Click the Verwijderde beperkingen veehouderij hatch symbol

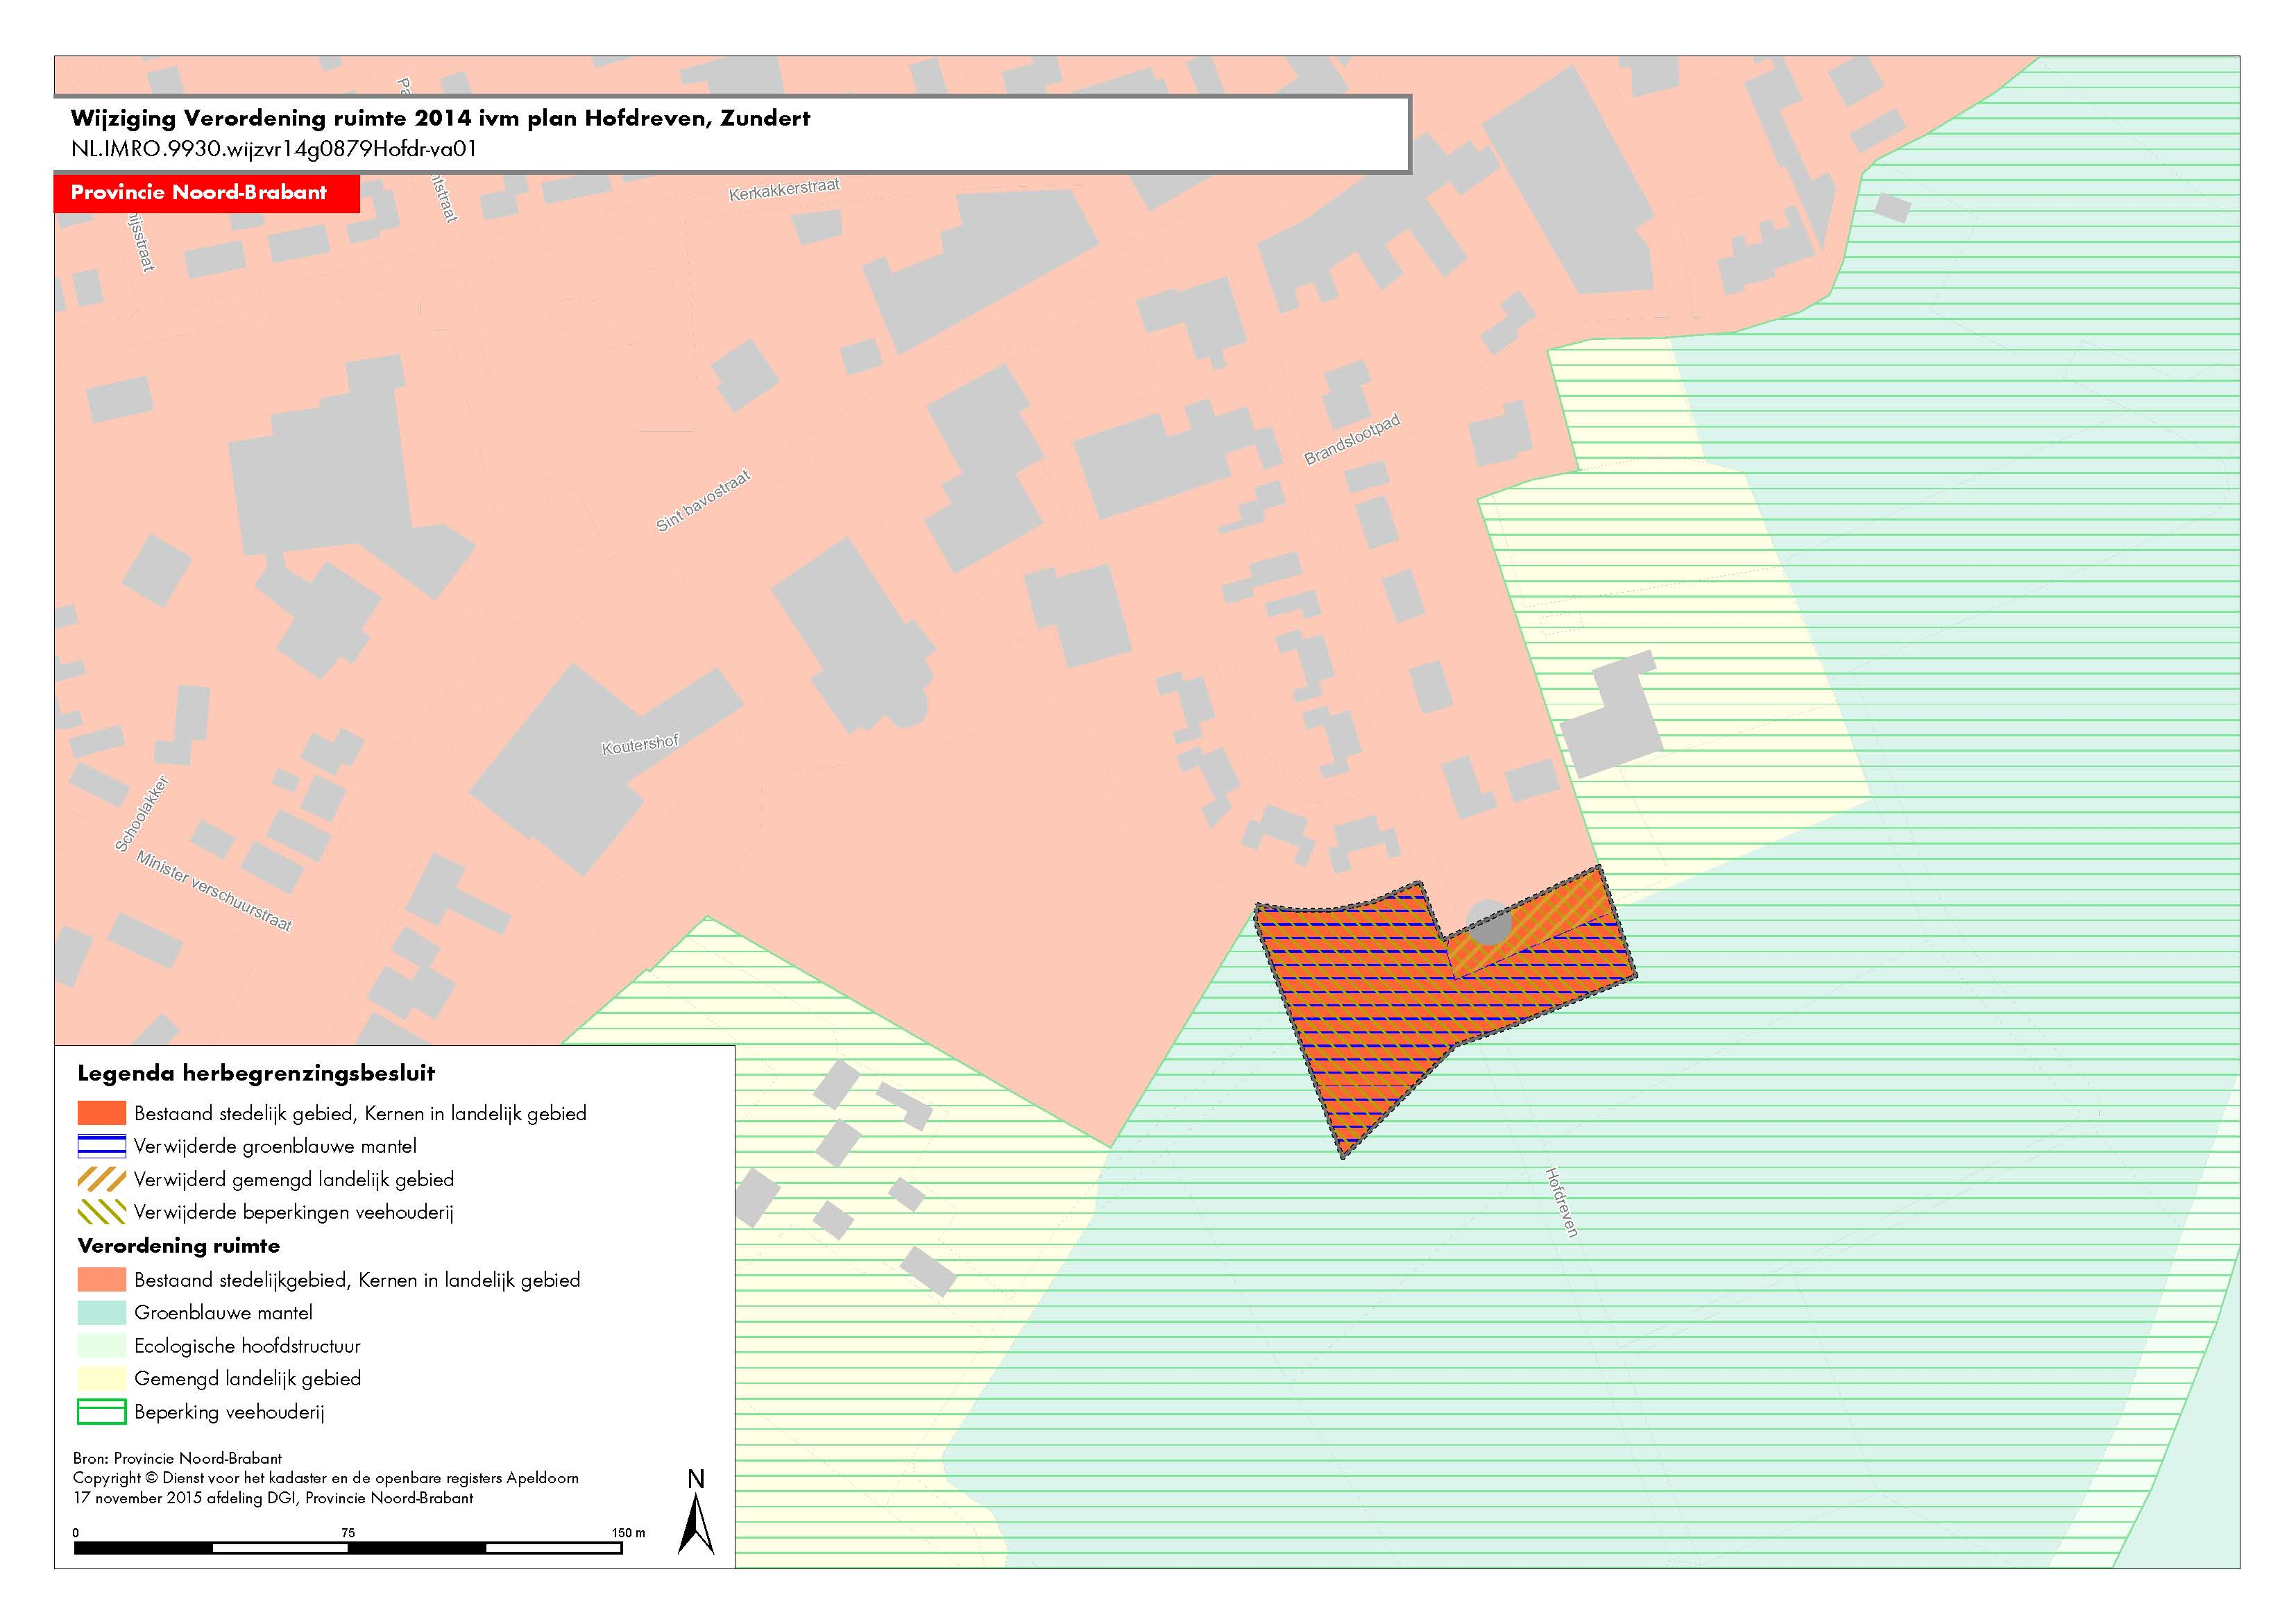click(x=102, y=1212)
